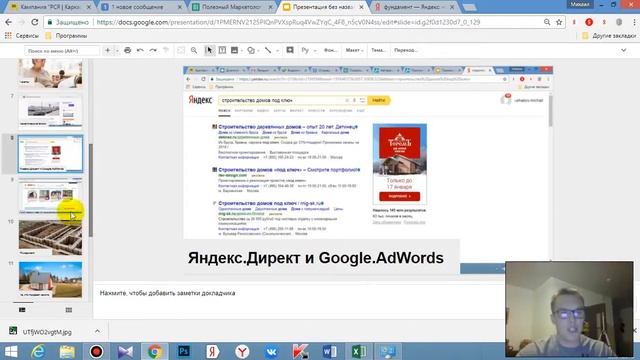Viewport: 640px width, 360px height.
Task: Open the Программы bookmarks folder
Action: tap(66, 36)
